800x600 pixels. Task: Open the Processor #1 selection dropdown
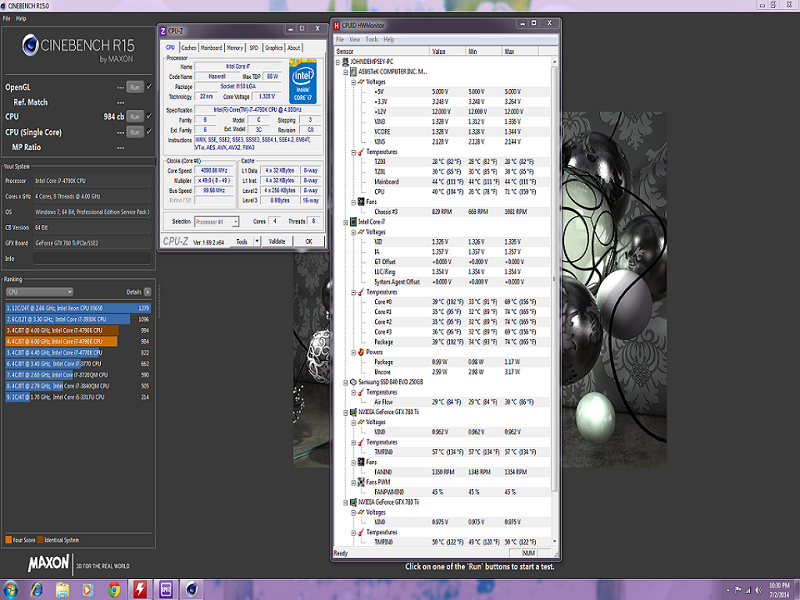(x=217, y=221)
